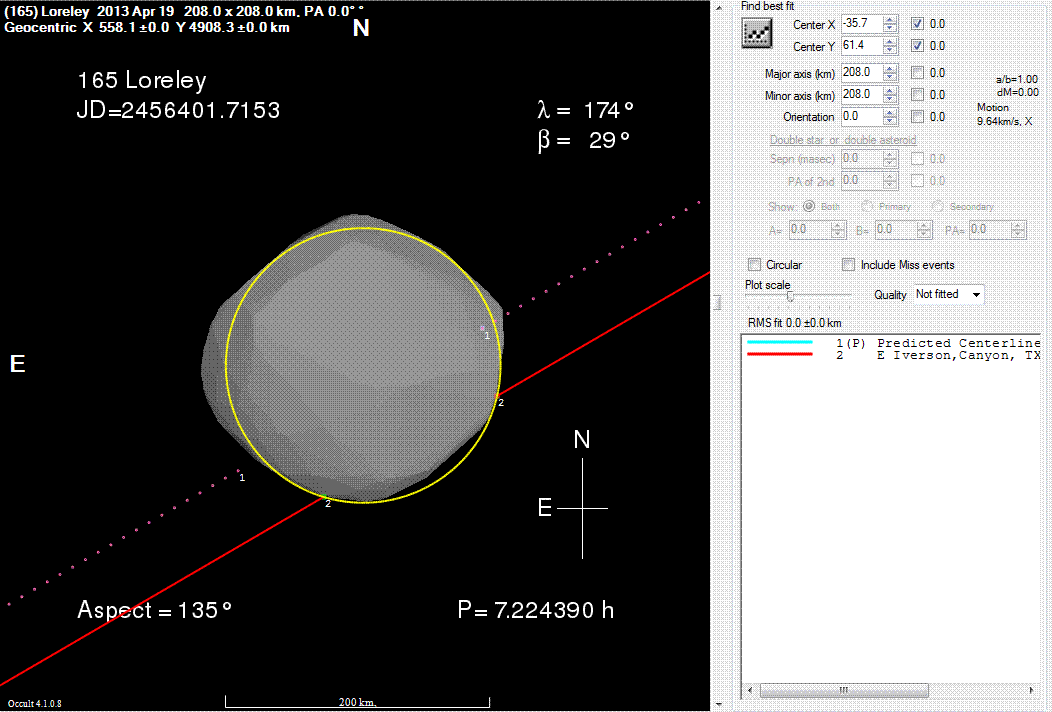1052x712 pixels.
Task: Adjust Major axis using its spinner arrows
Action: click(x=890, y=72)
